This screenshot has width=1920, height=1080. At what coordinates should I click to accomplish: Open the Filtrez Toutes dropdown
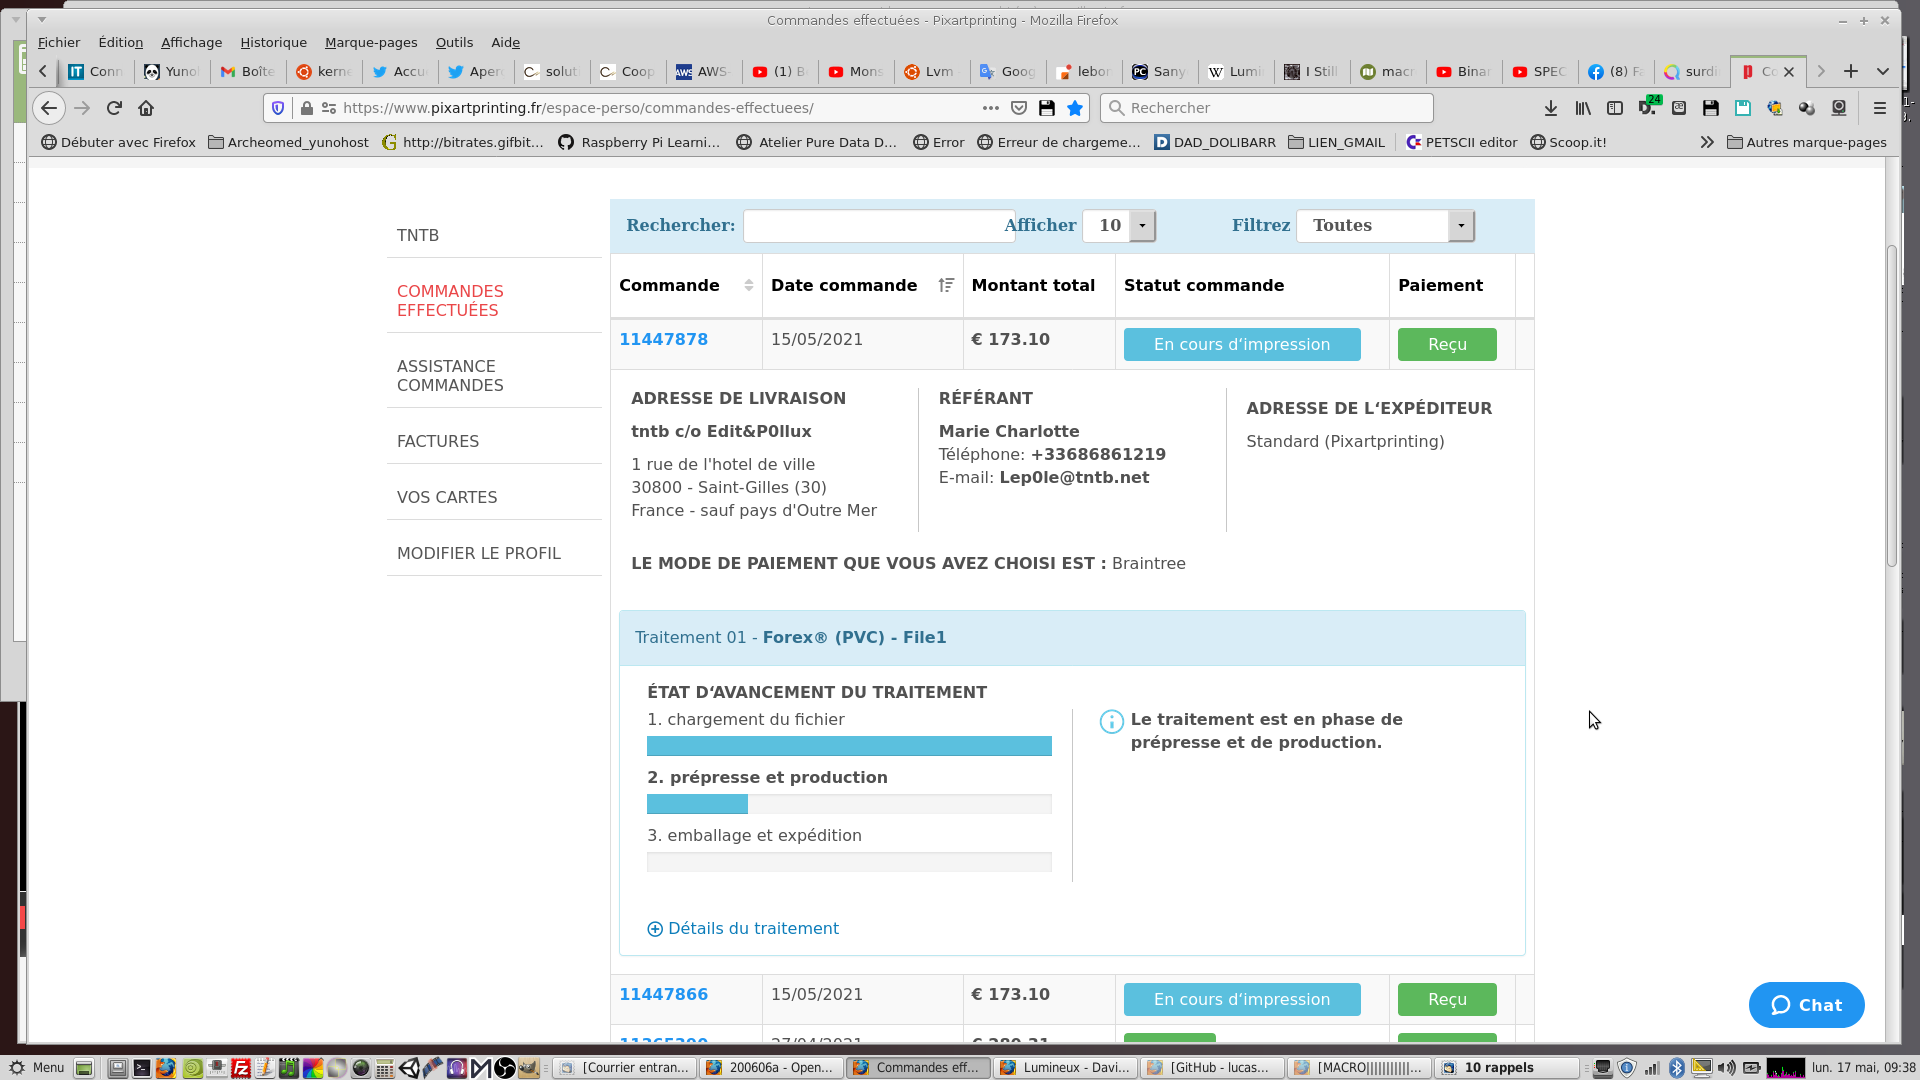1460,226
